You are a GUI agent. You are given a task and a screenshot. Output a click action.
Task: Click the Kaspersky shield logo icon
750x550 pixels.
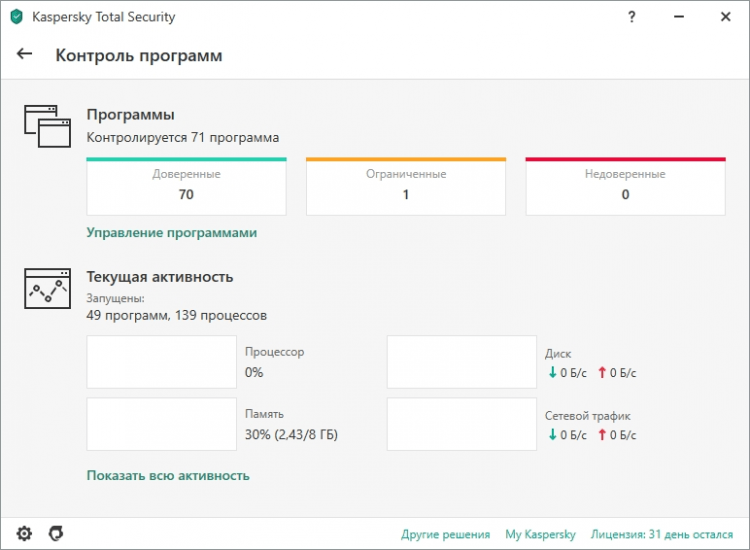click(x=17, y=17)
